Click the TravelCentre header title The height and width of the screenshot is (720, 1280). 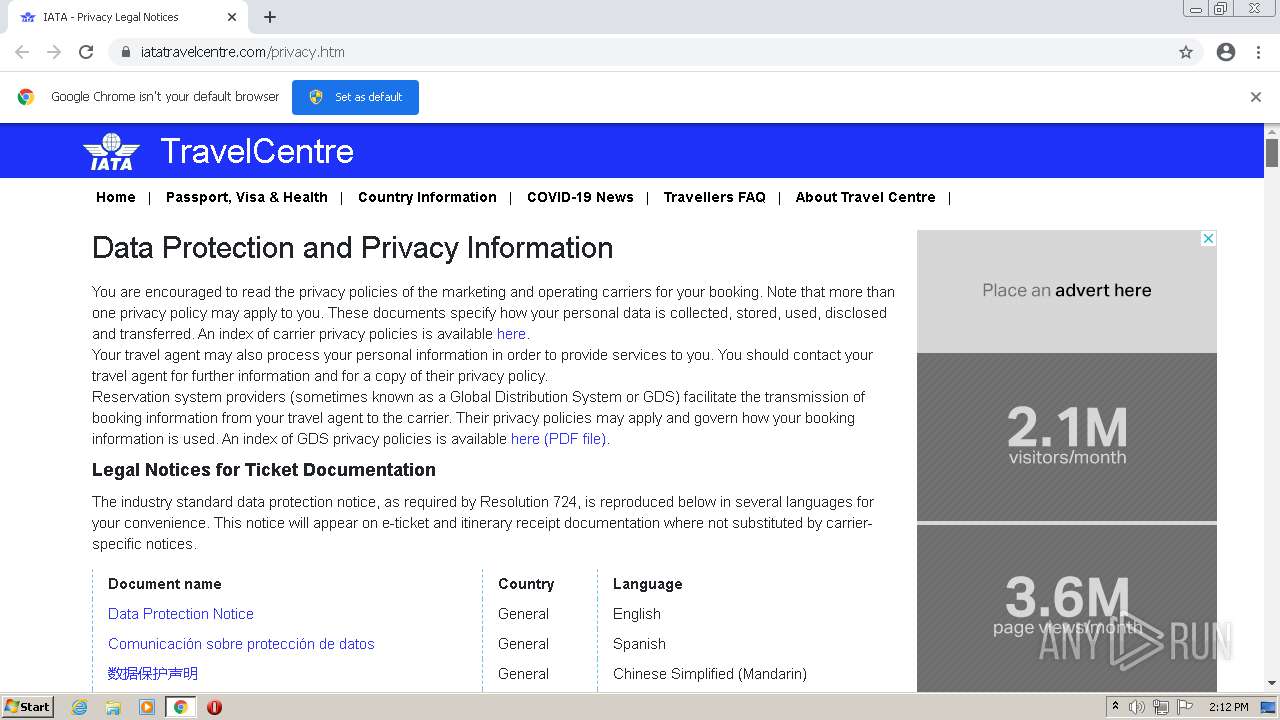pyautogui.click(x=257, y=151)
